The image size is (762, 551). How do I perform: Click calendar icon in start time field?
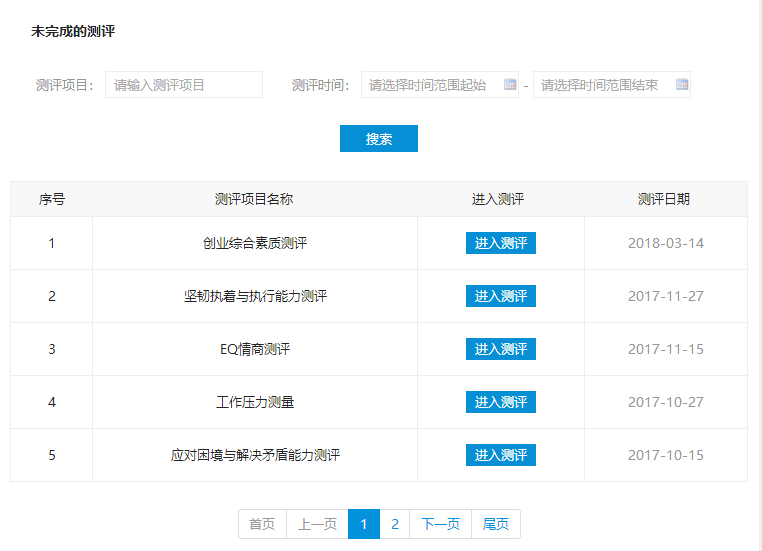click(x=509, y=85)
